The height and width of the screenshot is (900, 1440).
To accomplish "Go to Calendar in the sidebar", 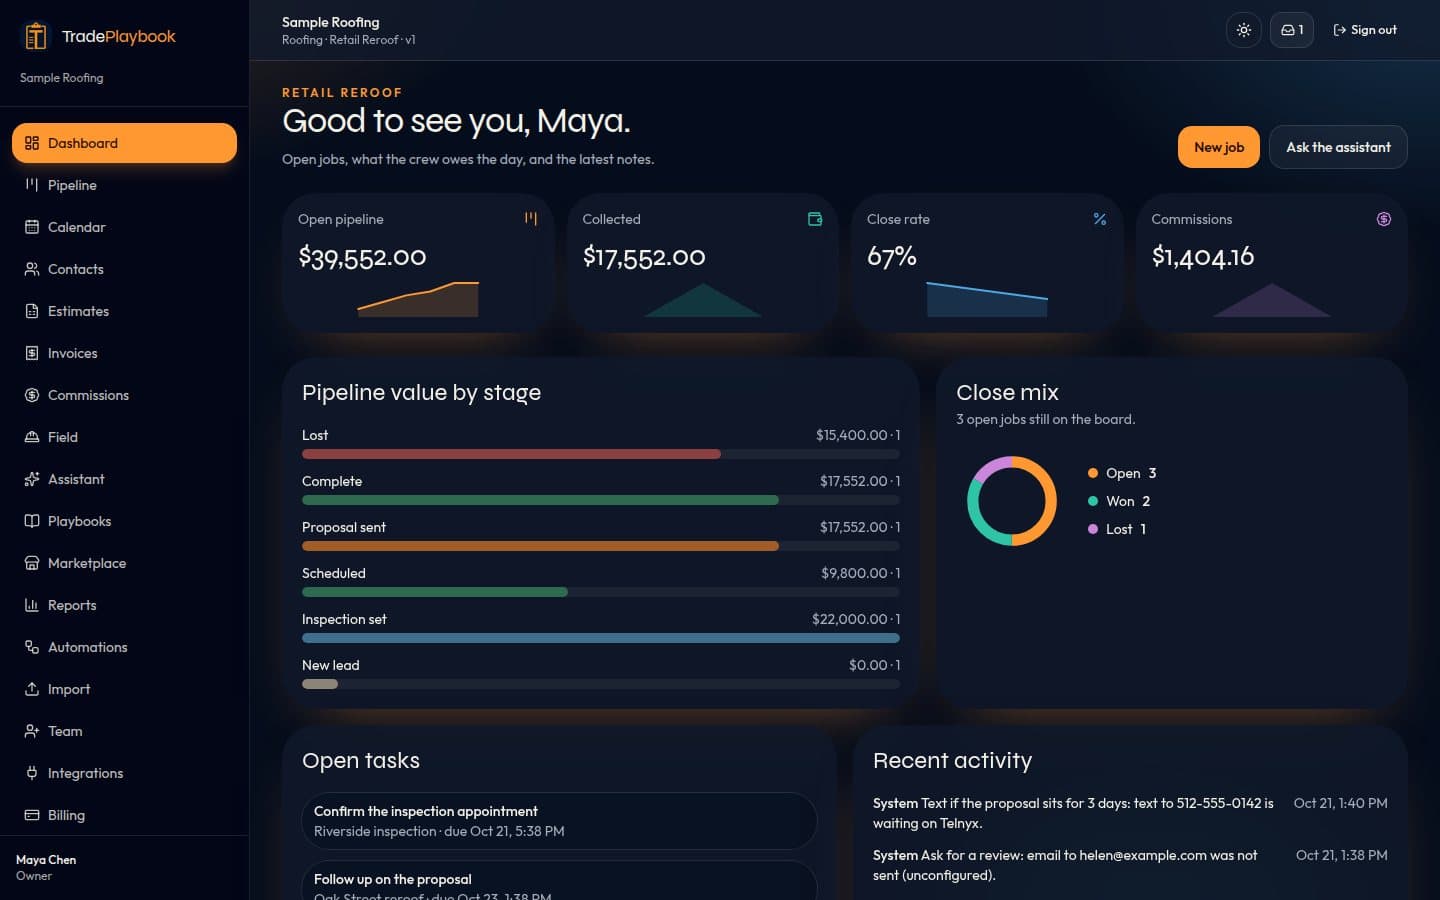I will (124, 227).
